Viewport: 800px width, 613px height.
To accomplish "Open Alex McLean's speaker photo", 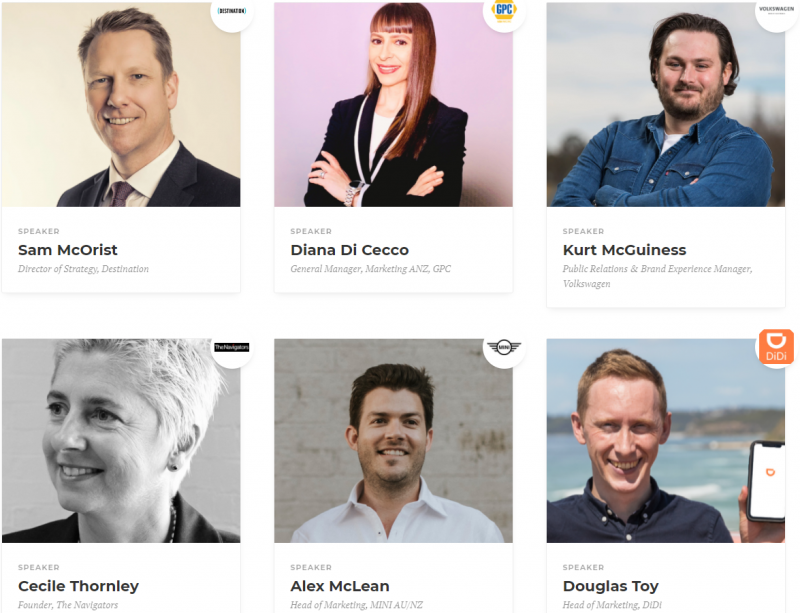I will pos(393,440).
